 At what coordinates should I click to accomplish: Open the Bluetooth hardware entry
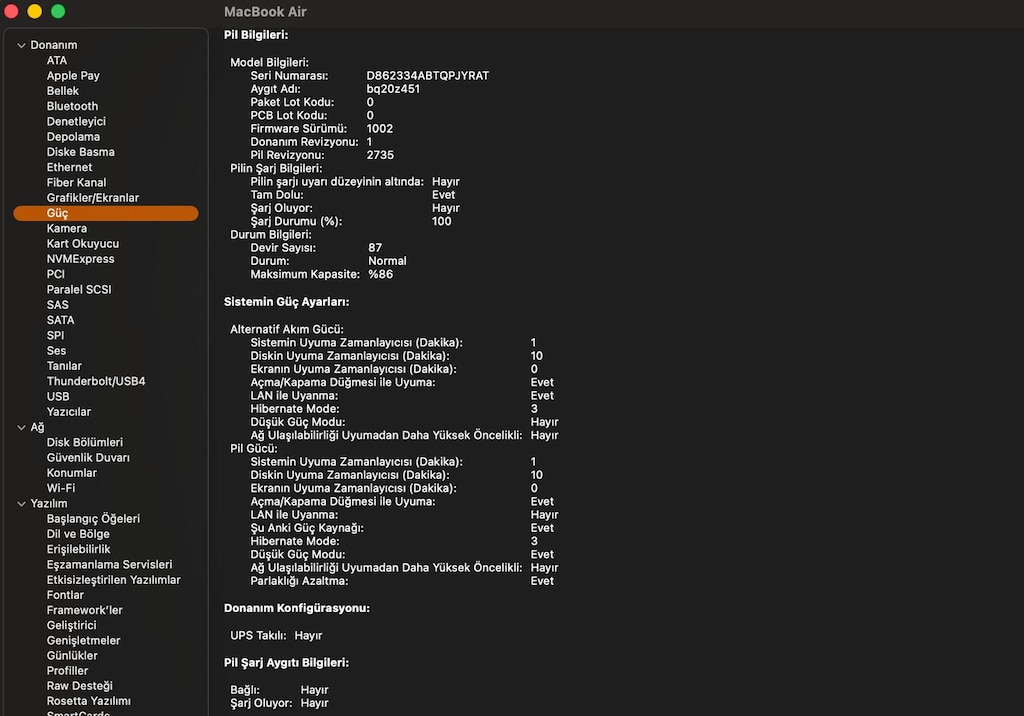coord(72,106)
